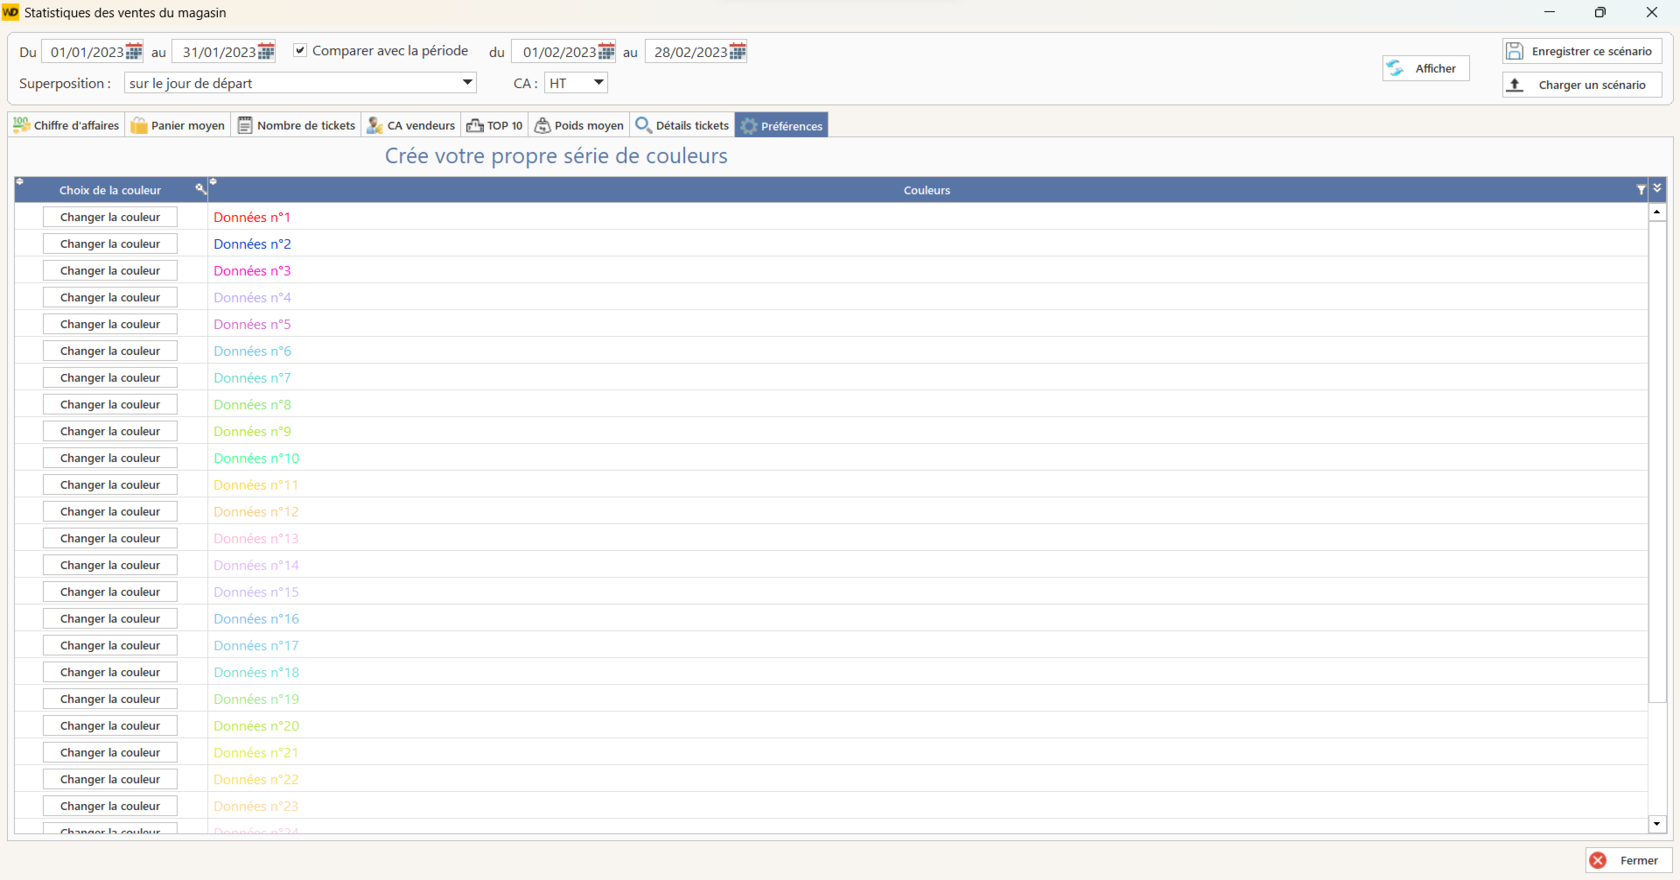1680x880 pixels.
Task: Click the filter funnel icon in Couleurs header
Action: [x=1640, y=190]
